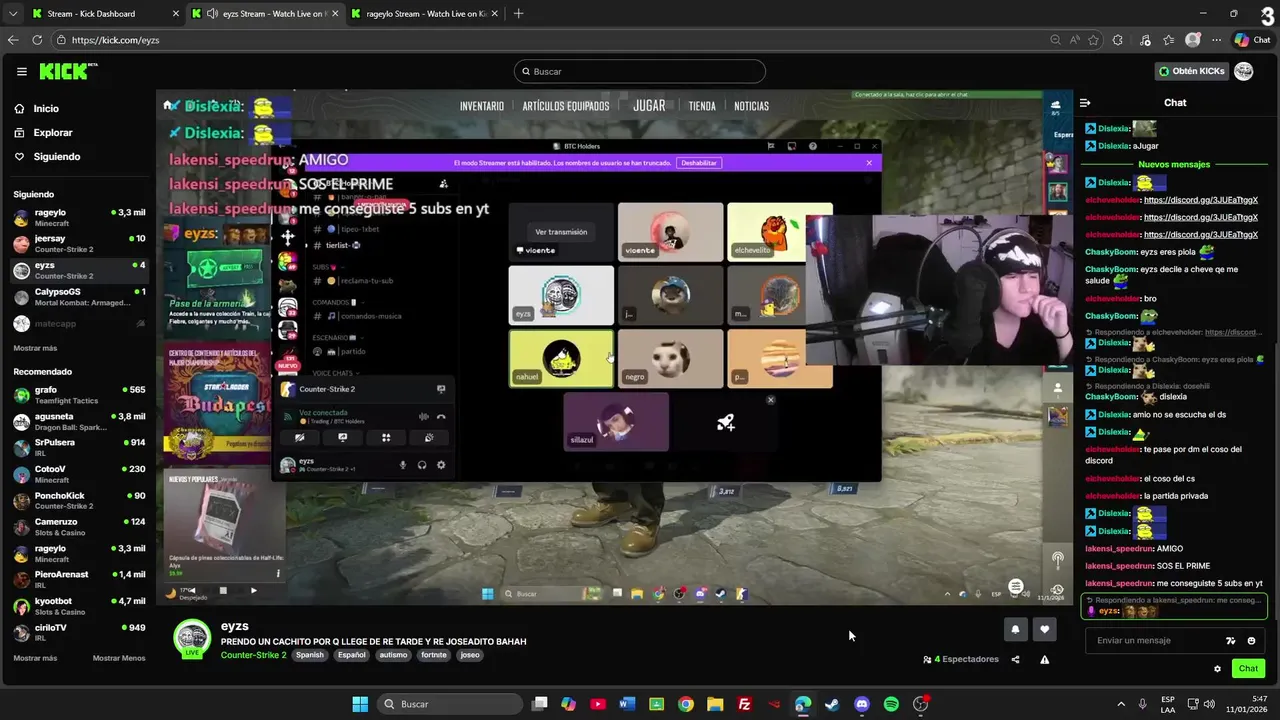1280x720 pixels.
Task: Open browser favorites list
Action: click(x=1168, y=40)
